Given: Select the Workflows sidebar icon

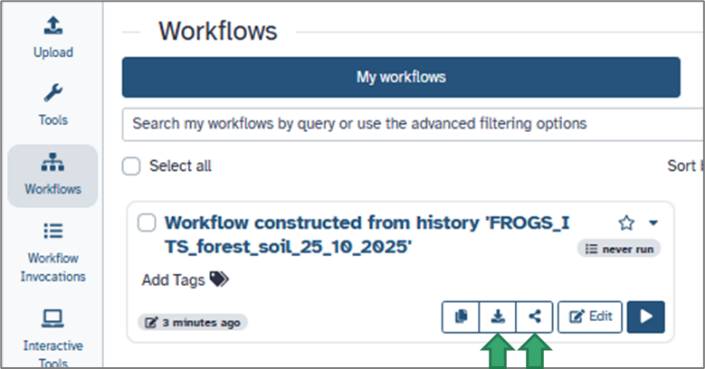Looking at the screenshot, I should point(53,162).
